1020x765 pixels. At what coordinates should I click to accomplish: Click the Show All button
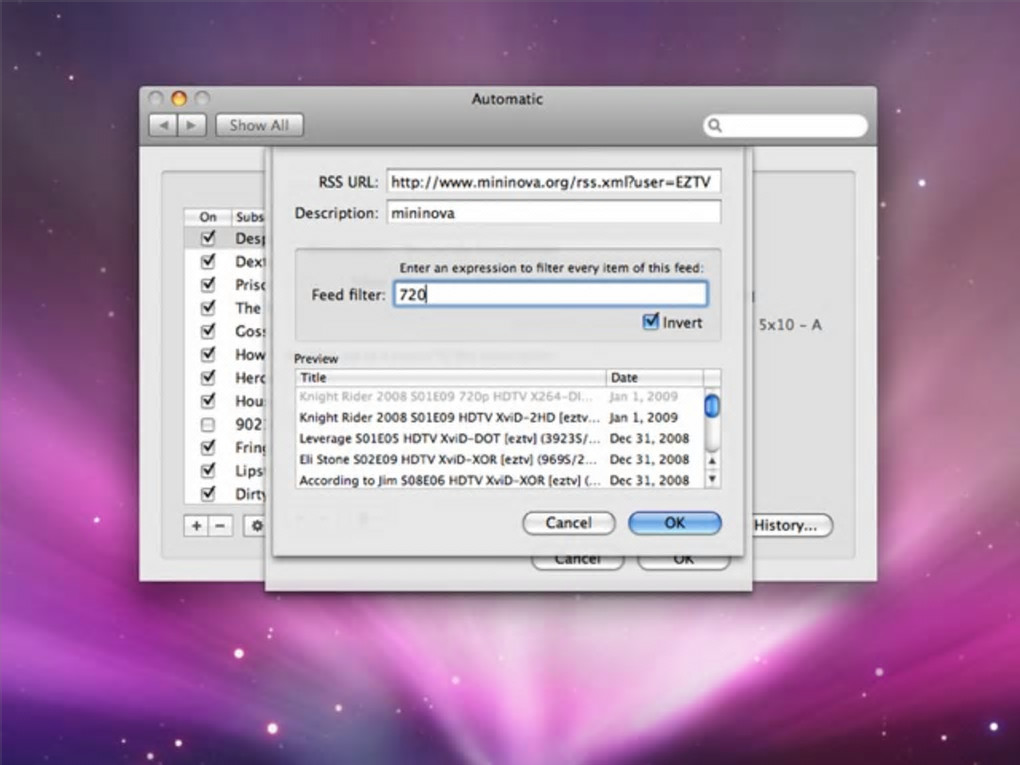point(260,125)
